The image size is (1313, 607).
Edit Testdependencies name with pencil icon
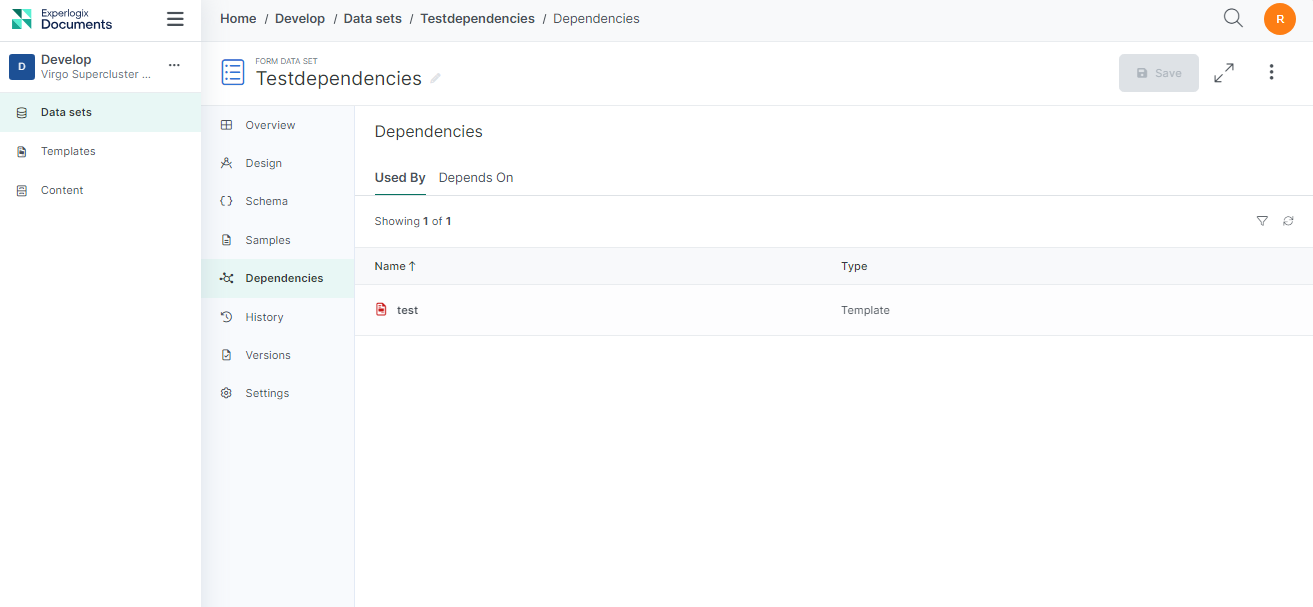(435, 79)
